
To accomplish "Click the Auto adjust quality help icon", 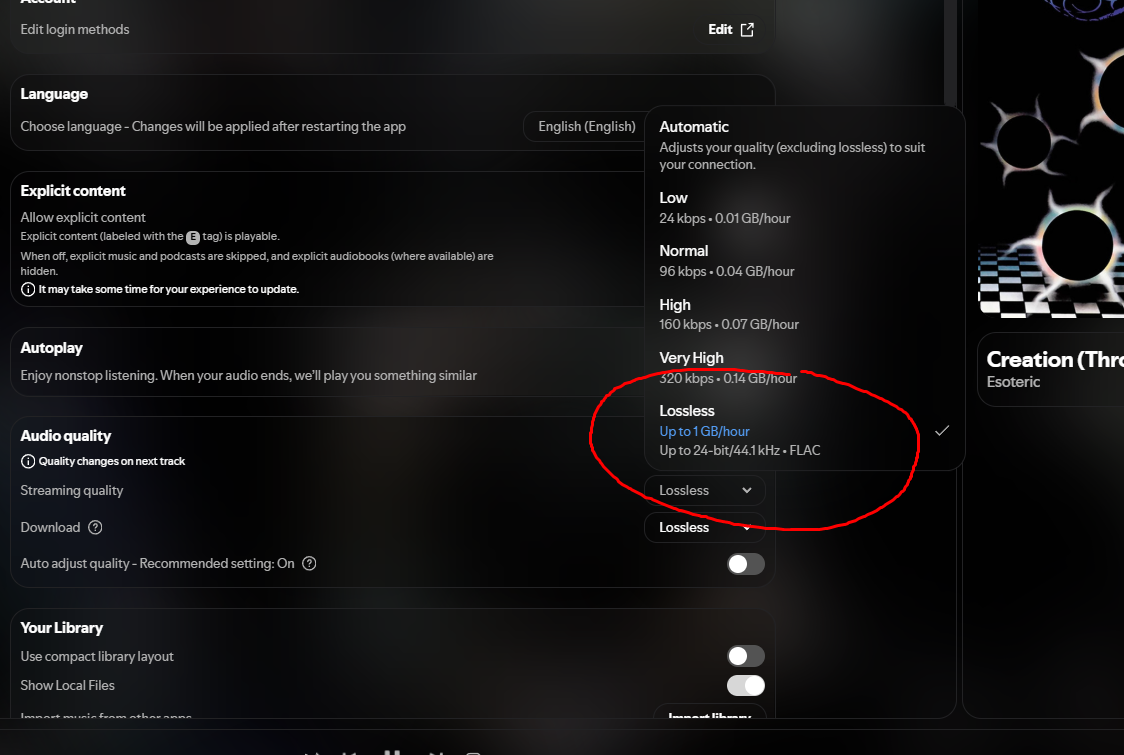I will 309,564.
